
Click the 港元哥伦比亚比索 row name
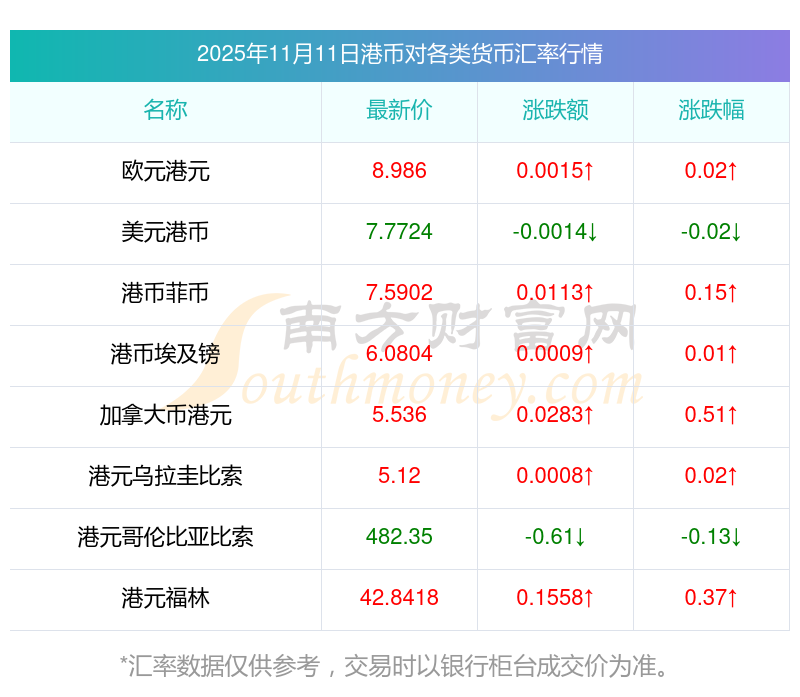tap(165, 537)
